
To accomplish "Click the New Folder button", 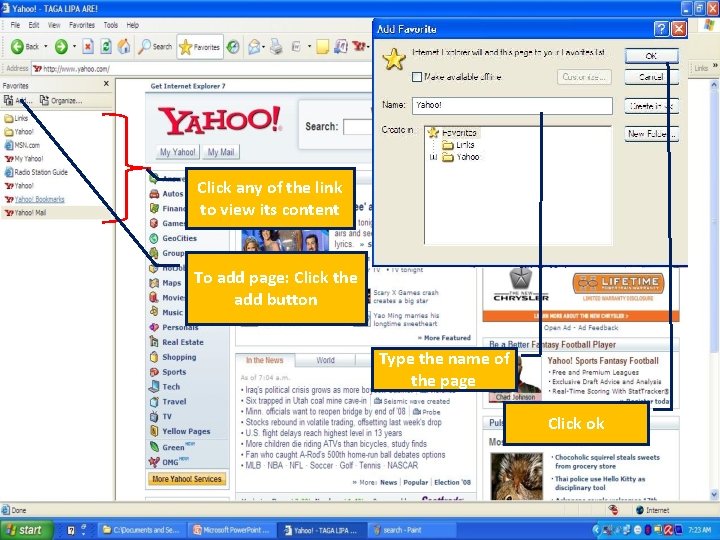I will point(651,134).
